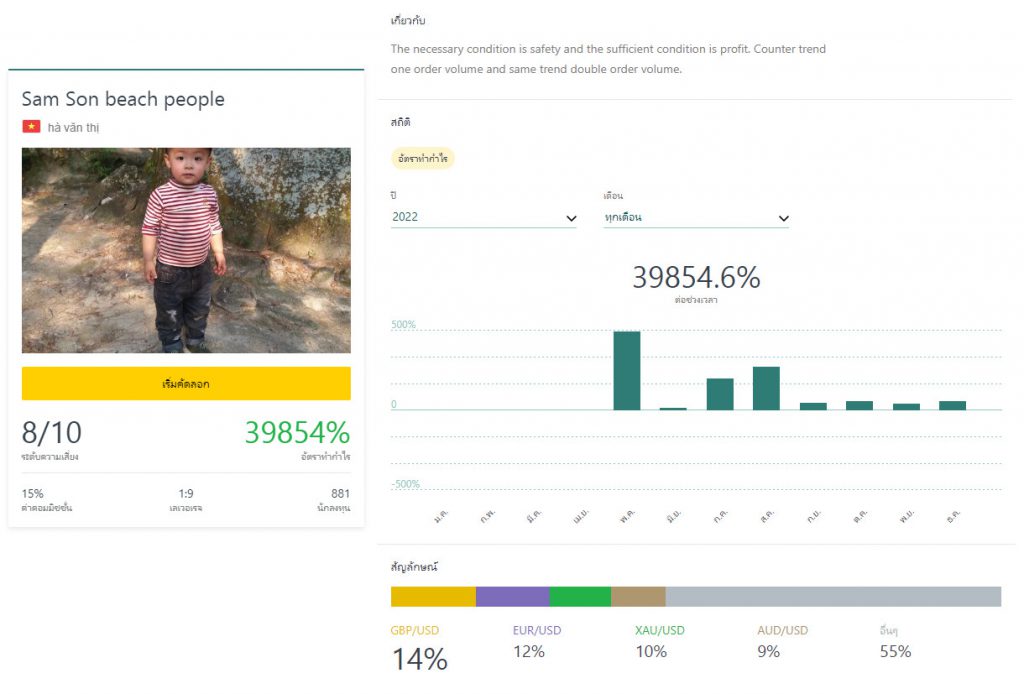Click the 8/10 risk level score
The image size is (1024, 694).
52,433
